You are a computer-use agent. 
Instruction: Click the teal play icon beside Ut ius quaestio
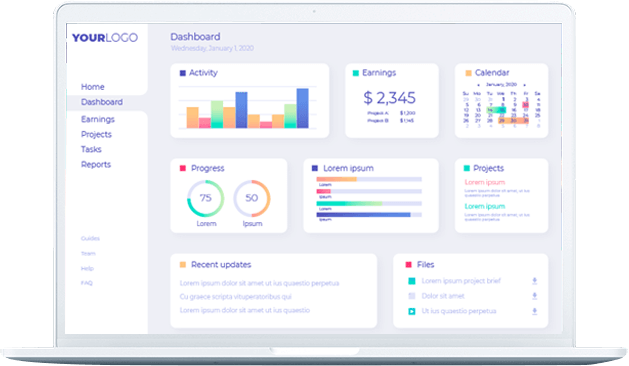click(412, 311)
